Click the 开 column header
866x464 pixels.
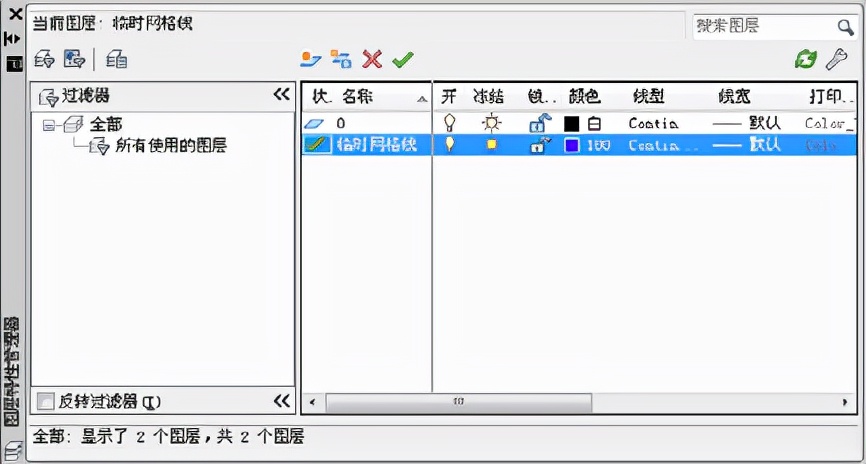point(449,97)
